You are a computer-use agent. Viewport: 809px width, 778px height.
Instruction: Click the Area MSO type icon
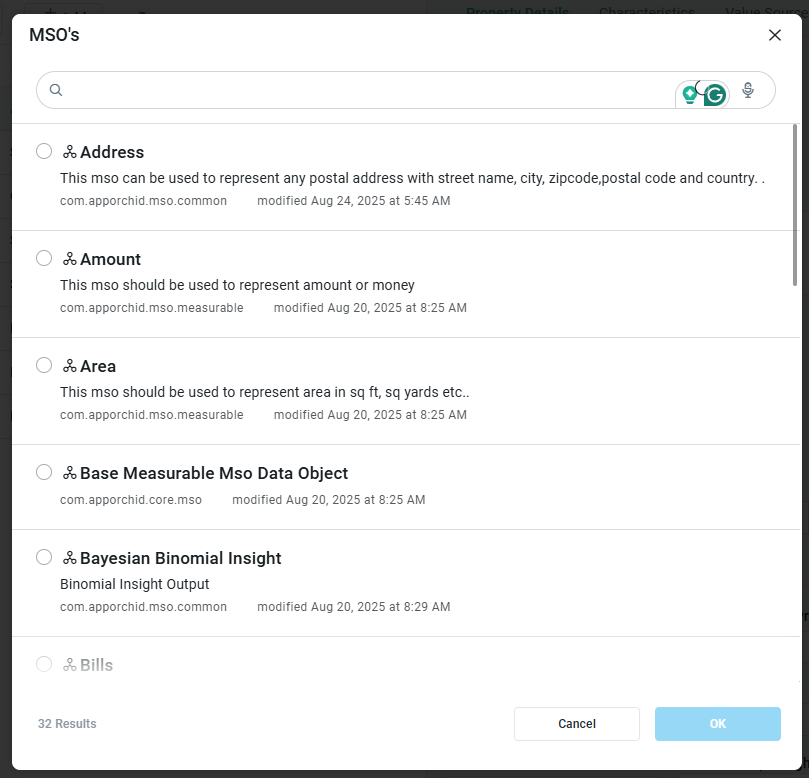coord(70,366)
